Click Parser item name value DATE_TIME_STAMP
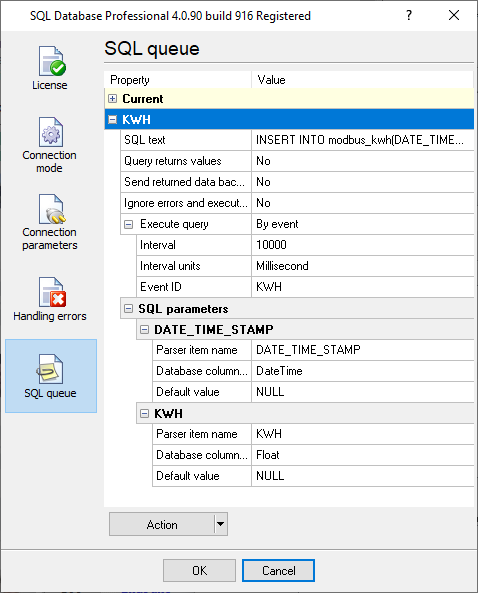Image resolution: width=478 pixels, height=593 pixels. (x=362, y=350)
